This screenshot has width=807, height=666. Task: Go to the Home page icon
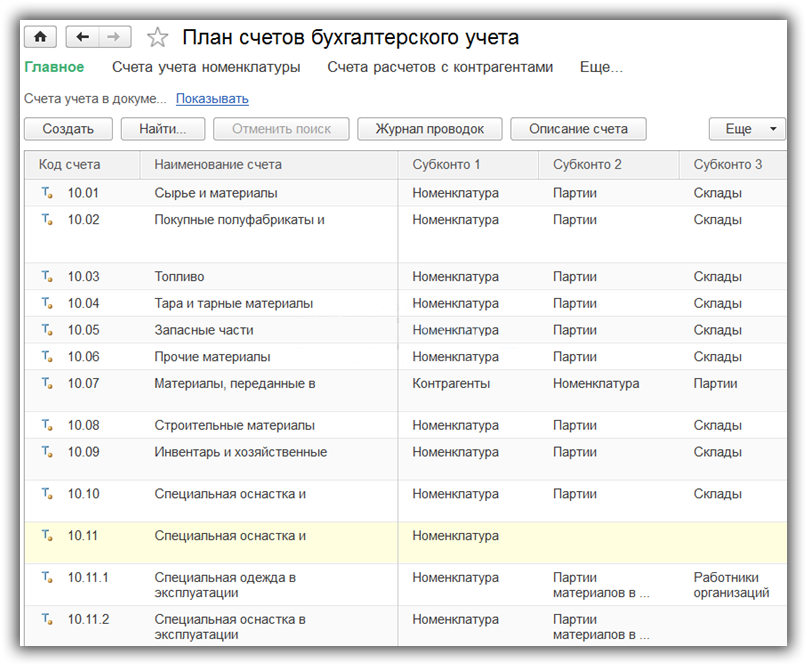40,37
